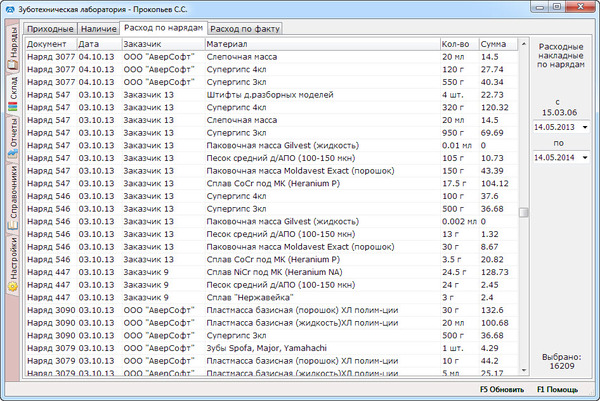Click the sum value 1.32
Viewport: 600px width, 401px height.
point(489,234)
